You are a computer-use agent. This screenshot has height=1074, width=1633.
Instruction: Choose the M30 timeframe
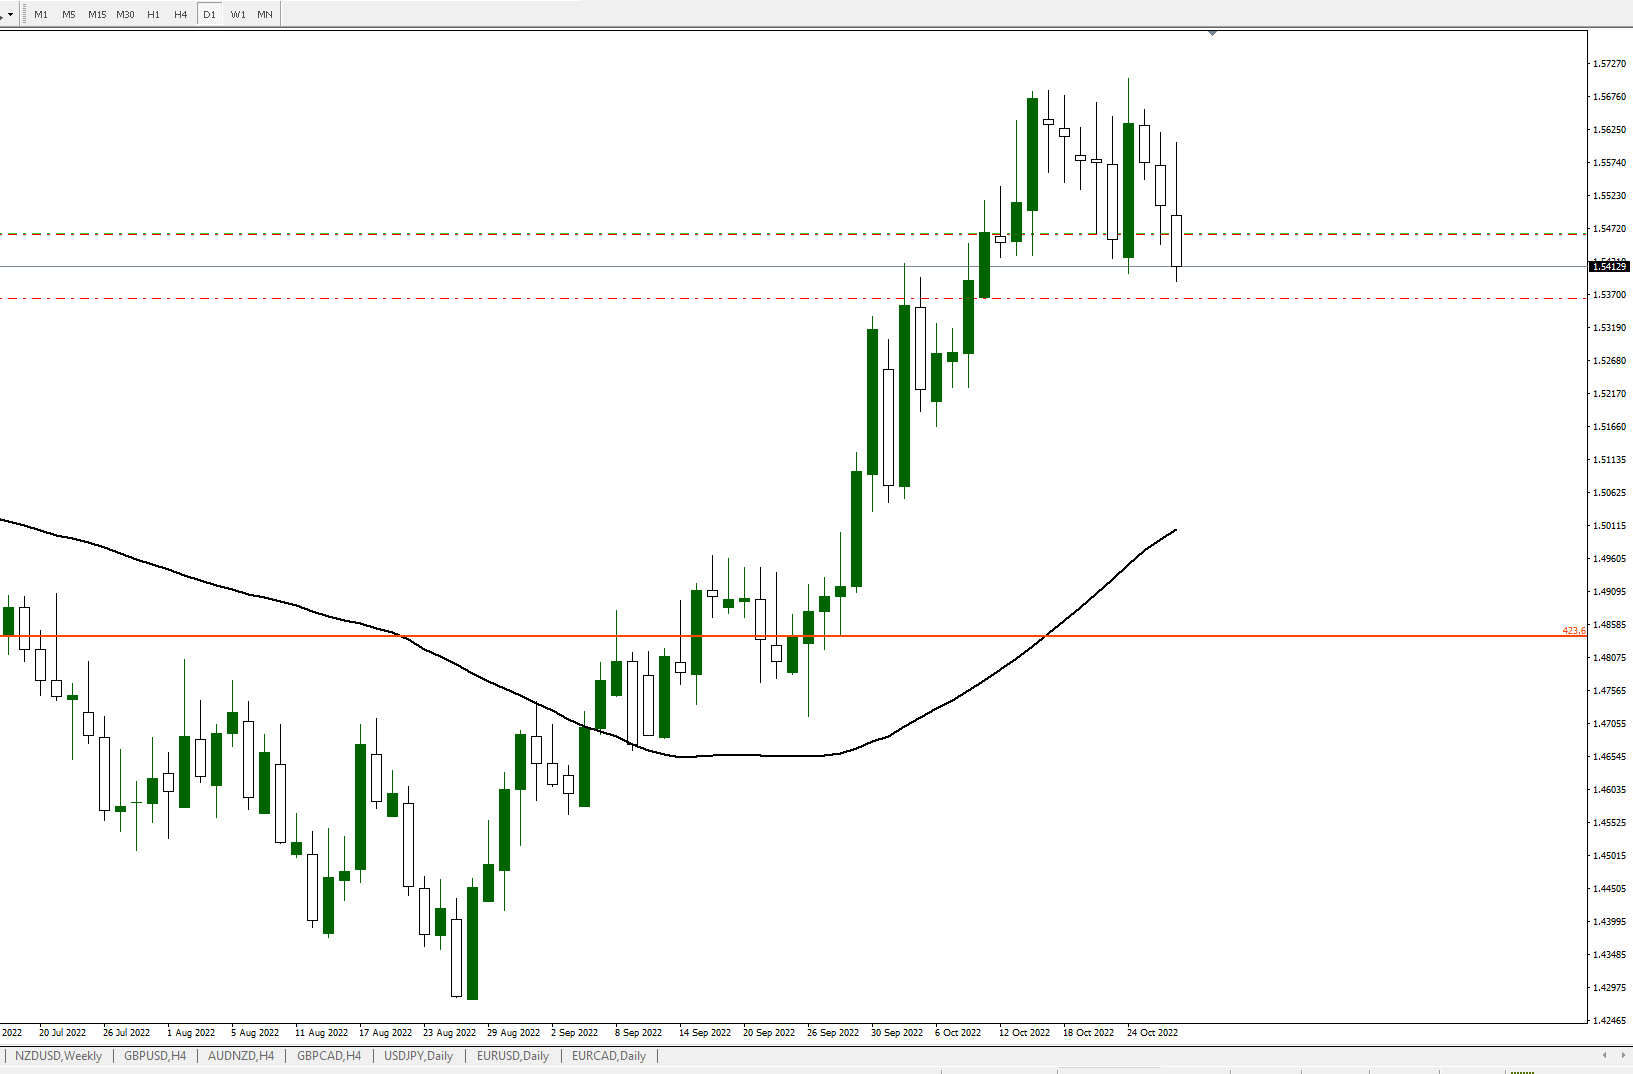(x=125, y=14)
